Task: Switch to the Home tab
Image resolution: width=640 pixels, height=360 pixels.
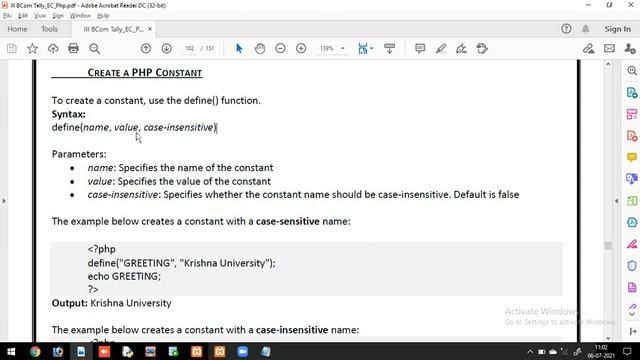Action: tap(18, 29)
